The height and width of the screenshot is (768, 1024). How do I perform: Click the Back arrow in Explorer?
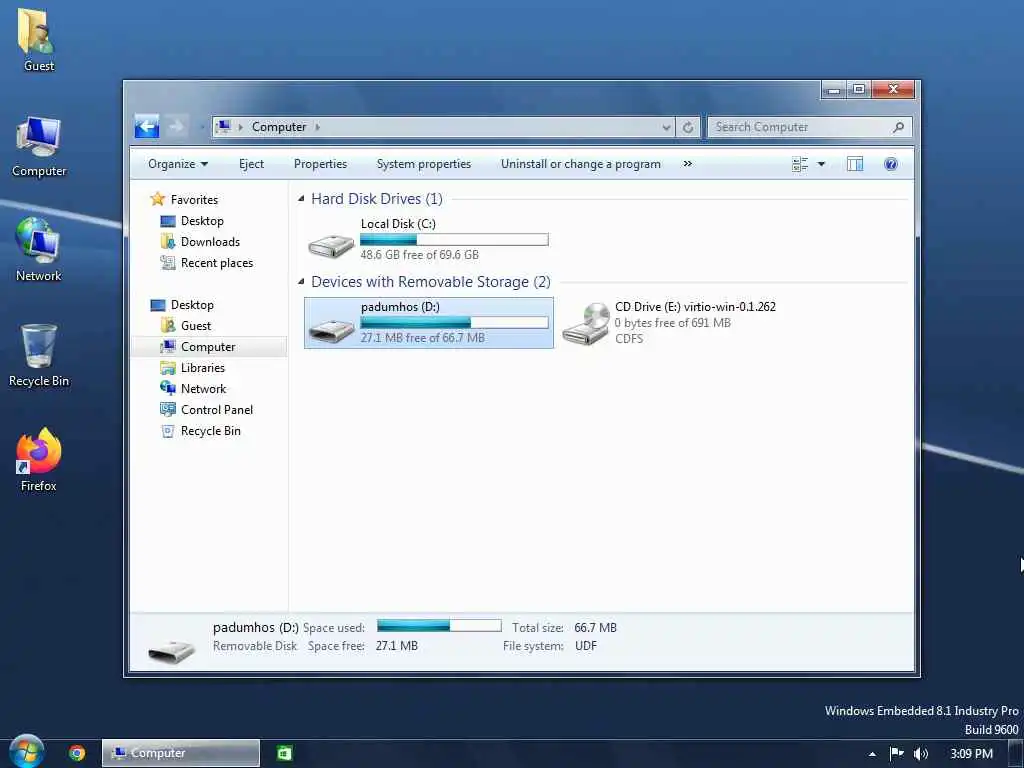[147, 127]
